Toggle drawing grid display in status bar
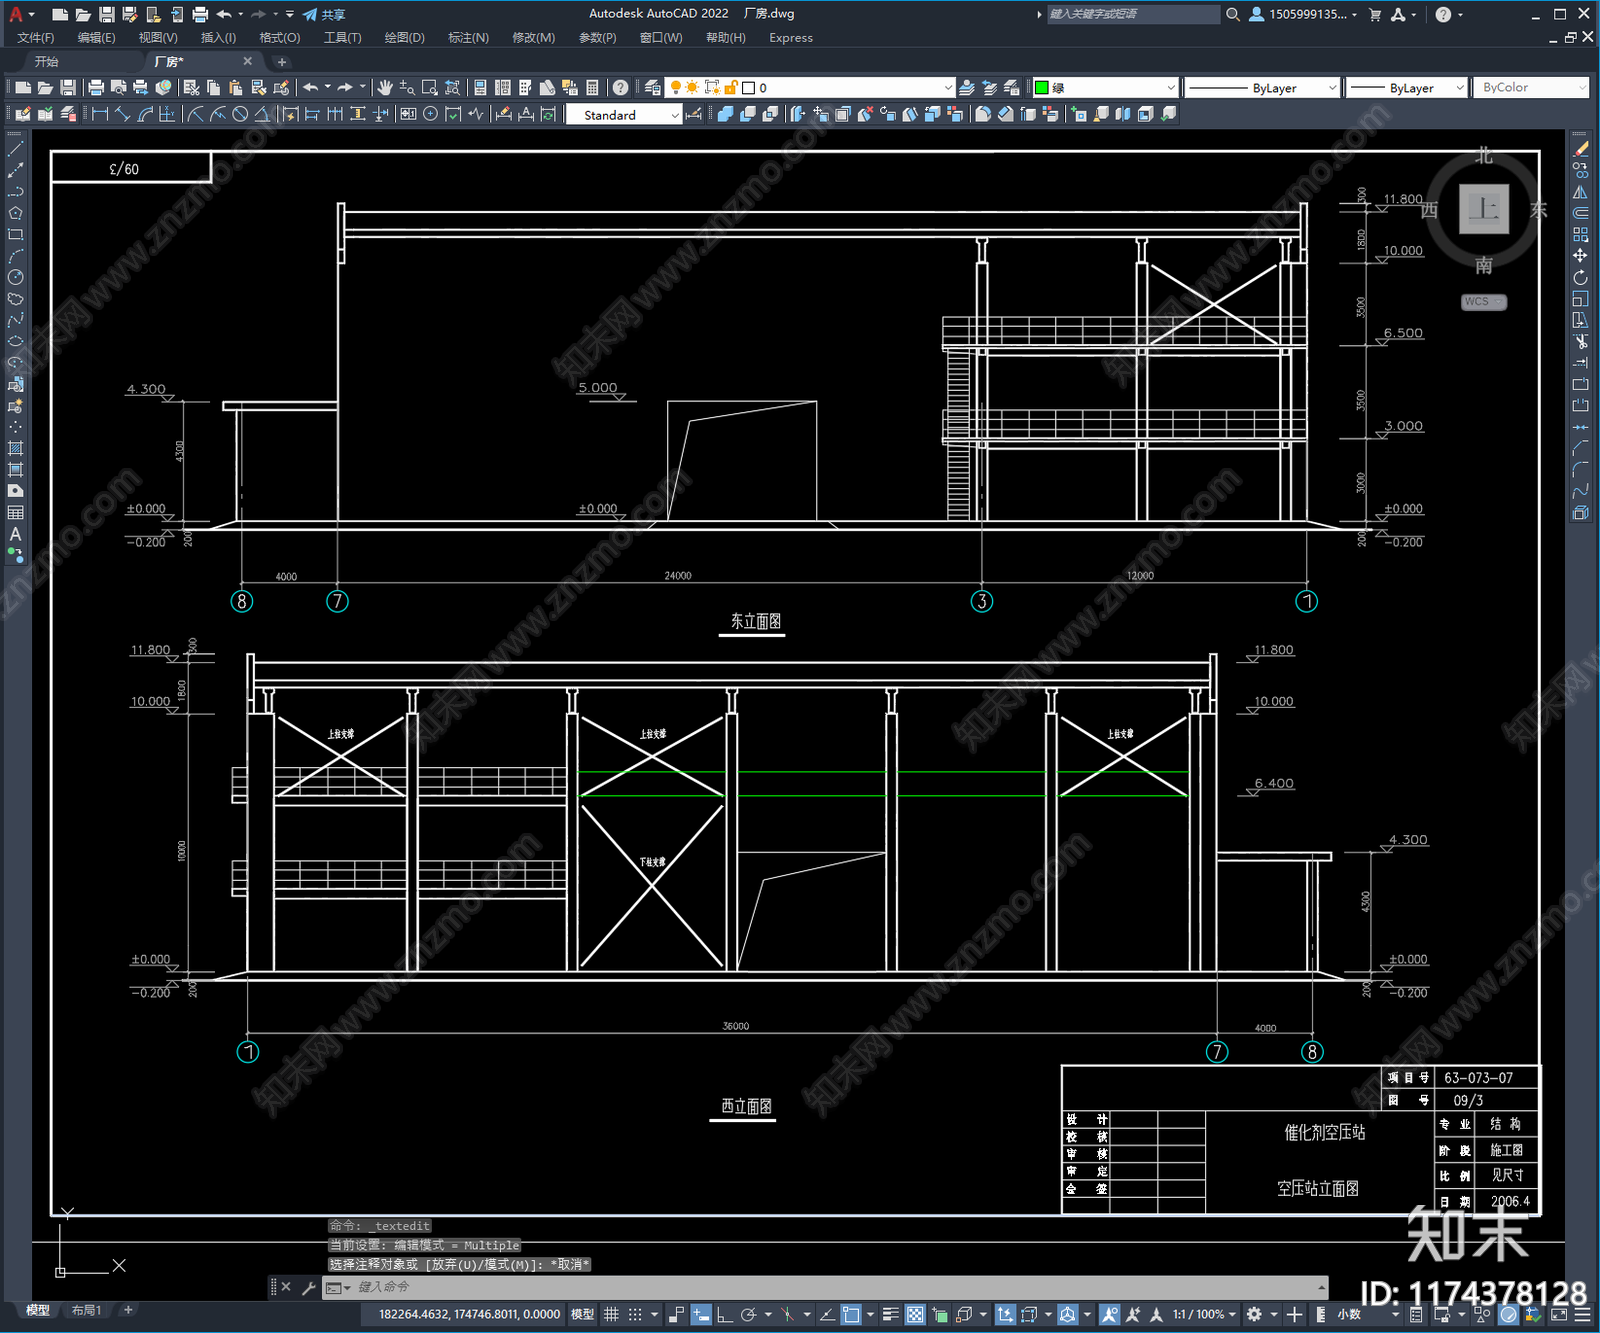1600x1333 pixels. pos(611,1314)
